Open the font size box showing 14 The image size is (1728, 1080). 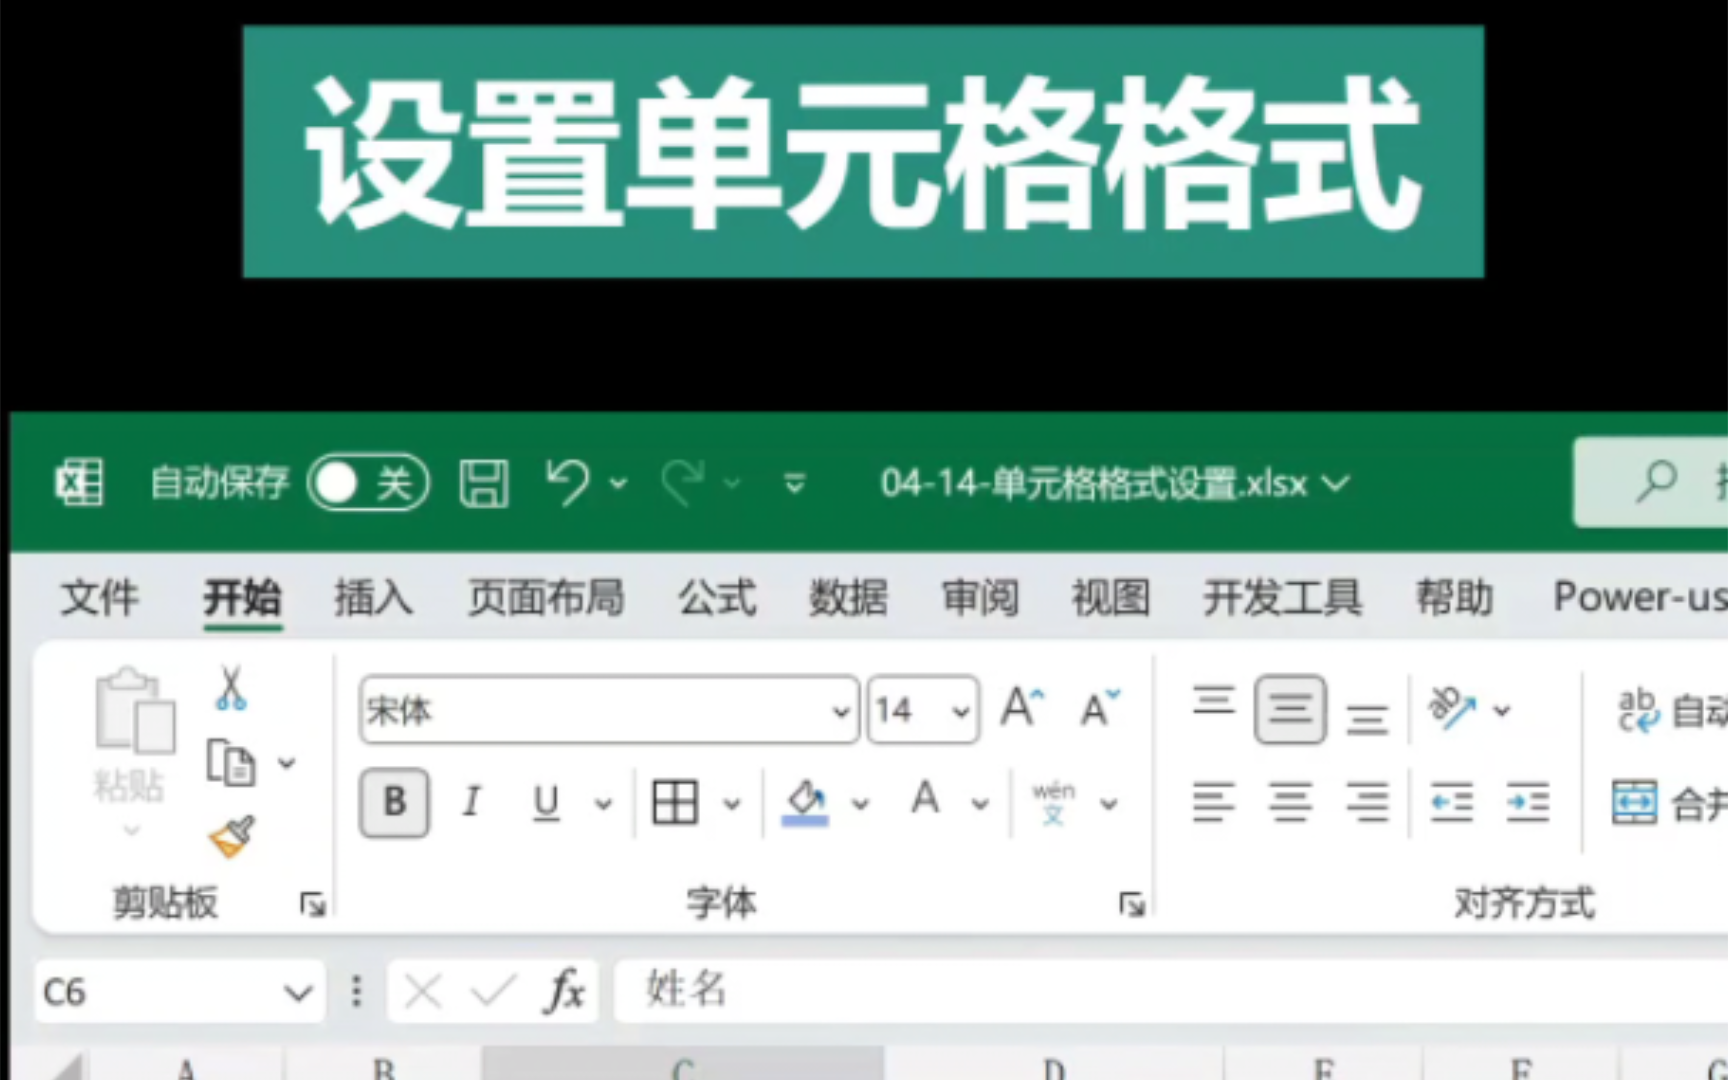click(x=923, y=710)
